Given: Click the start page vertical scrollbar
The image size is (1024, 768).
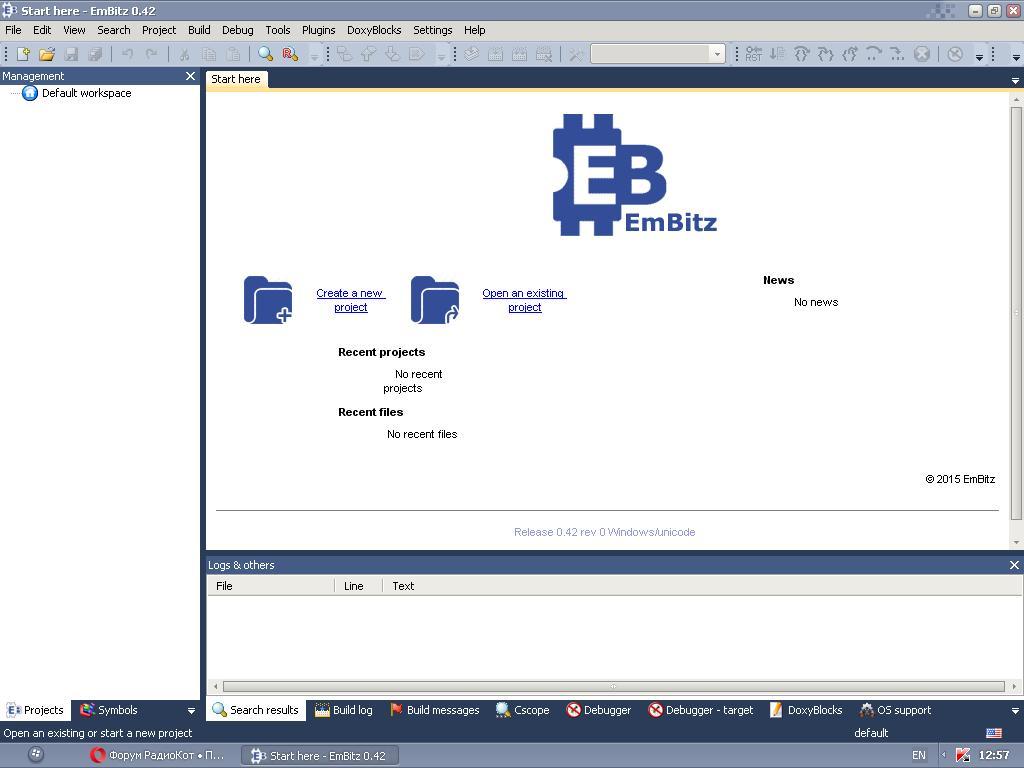Looking at the screenshot, I should [1016, 313].
